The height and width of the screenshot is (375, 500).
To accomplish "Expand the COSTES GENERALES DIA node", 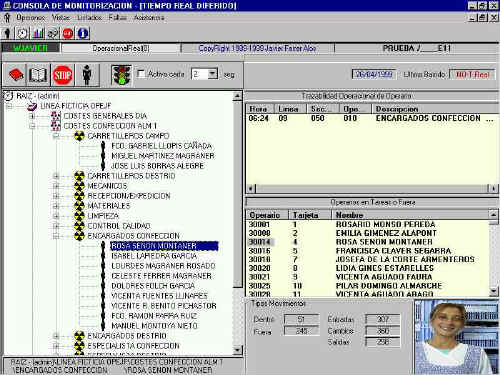I will [32, 116].
